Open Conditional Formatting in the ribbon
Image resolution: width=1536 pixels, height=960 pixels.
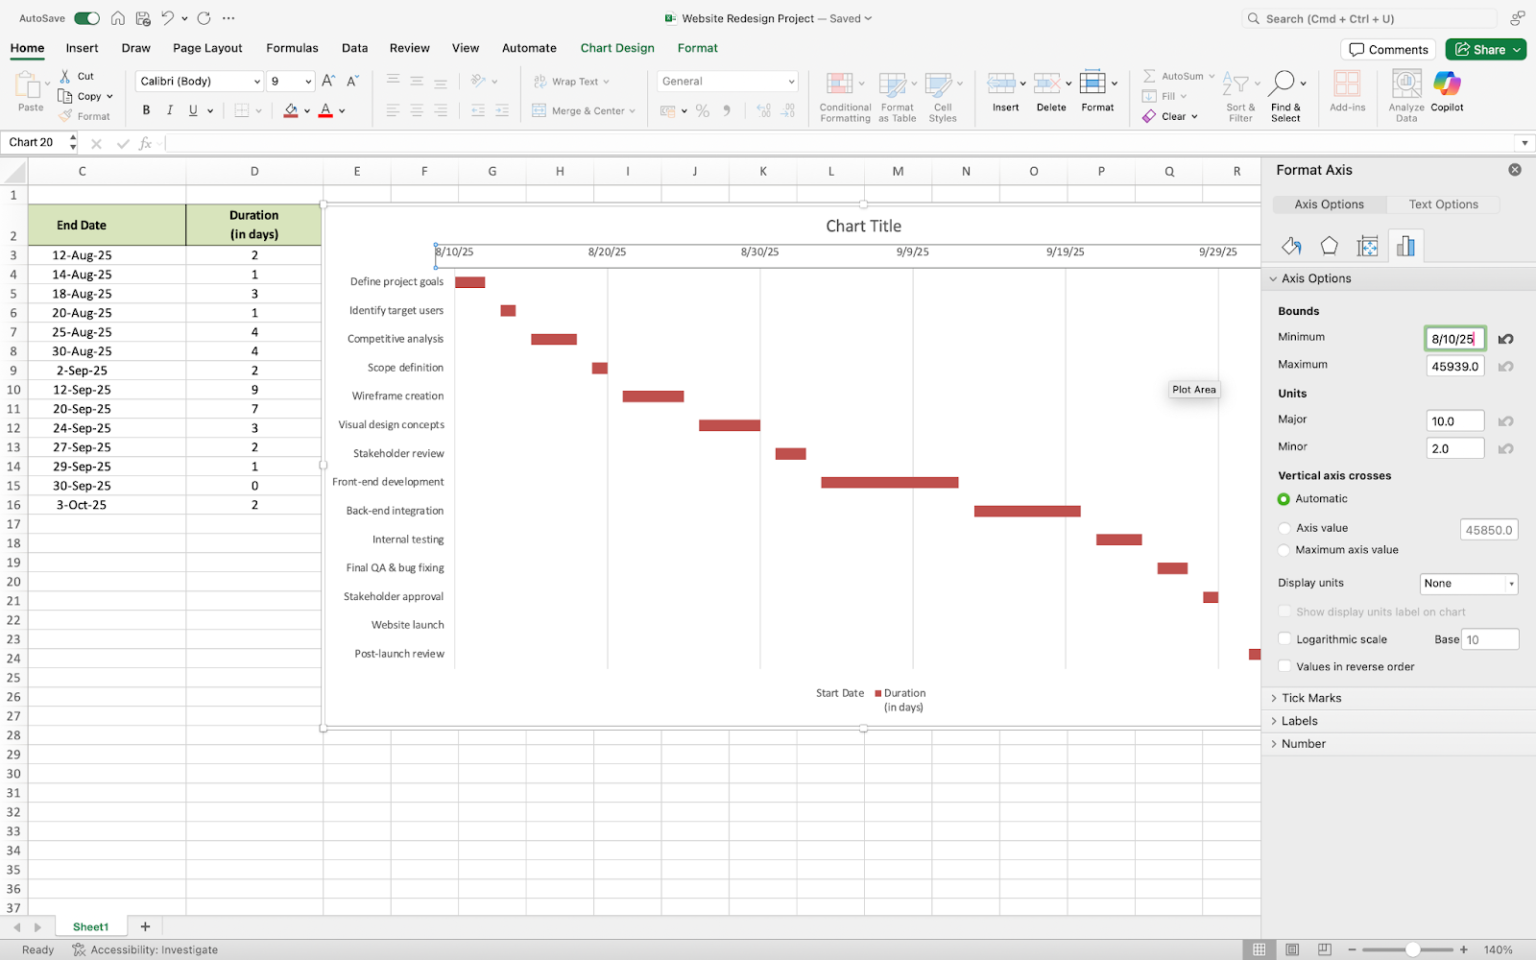point(844,95)
